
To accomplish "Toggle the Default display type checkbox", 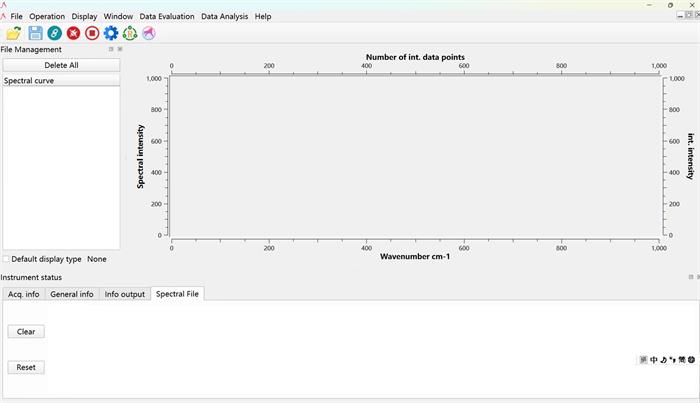I will click(x=6, y=259).
